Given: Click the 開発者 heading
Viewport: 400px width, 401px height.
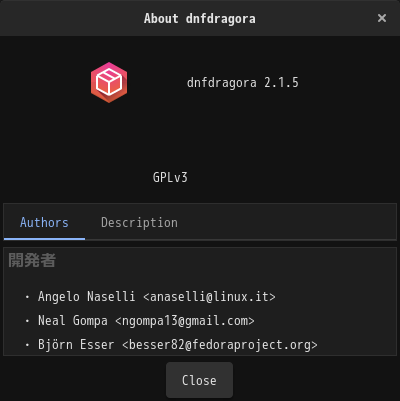Looking at the screenshot, I should (x=32, y=260).
